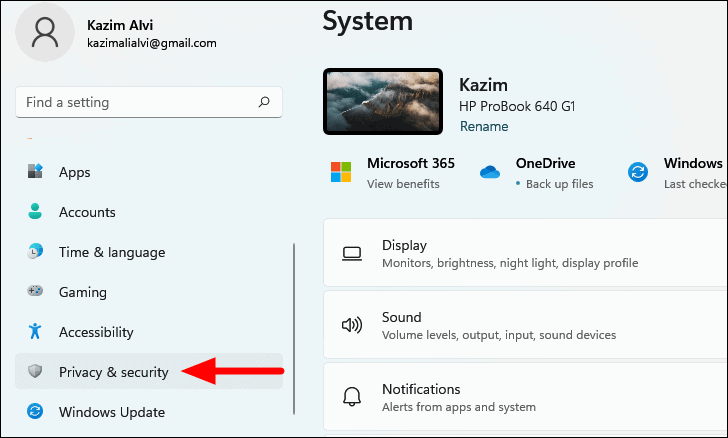
Task: Click the desktop wallpaper thumbnail
Action: 383,102
